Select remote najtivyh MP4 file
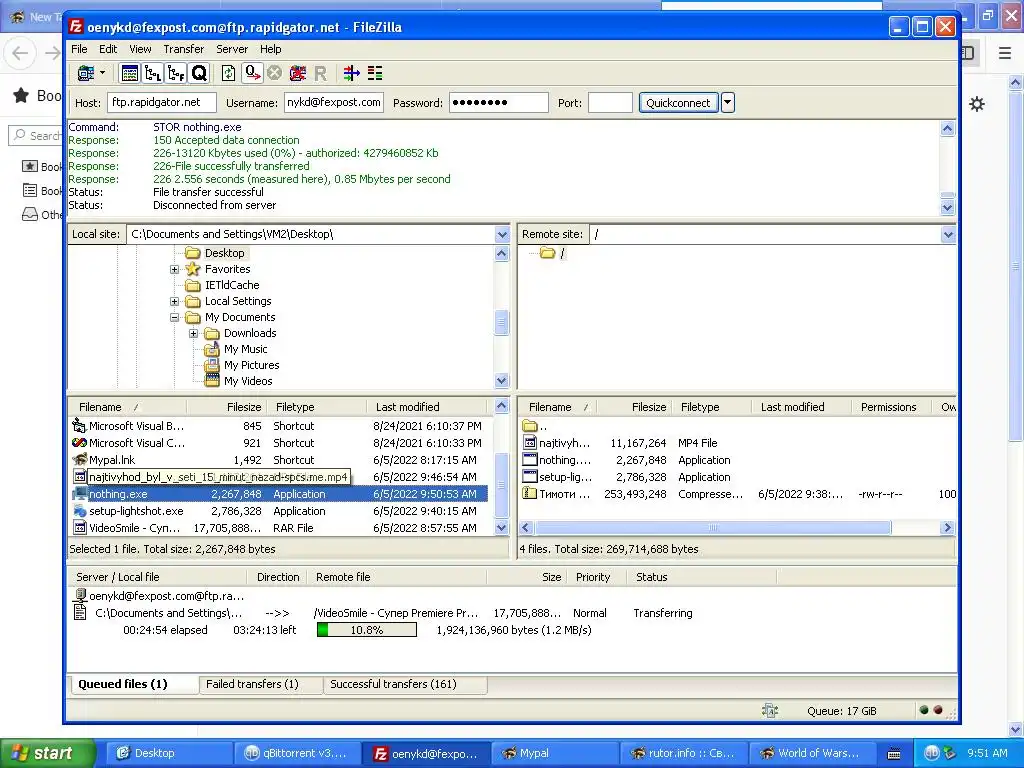The image size is (1024, 768). [564, 443]
